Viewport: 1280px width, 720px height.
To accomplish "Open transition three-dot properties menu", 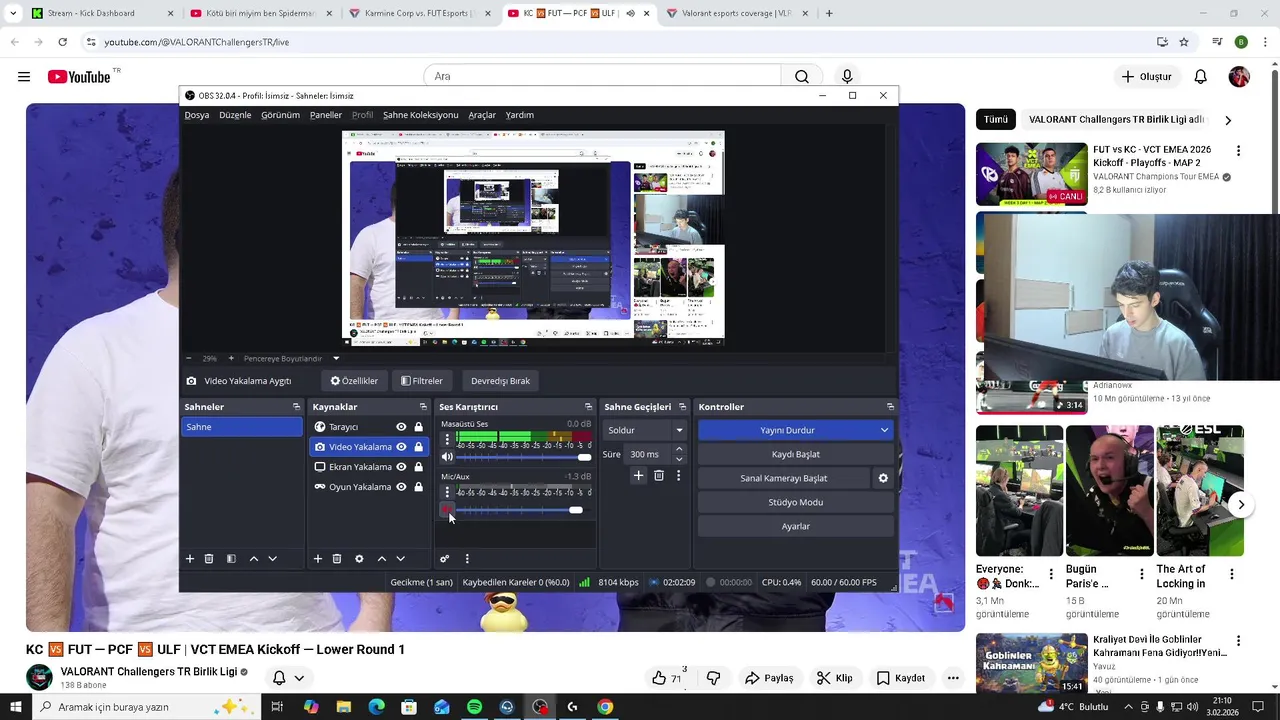I will pos(678,476).
